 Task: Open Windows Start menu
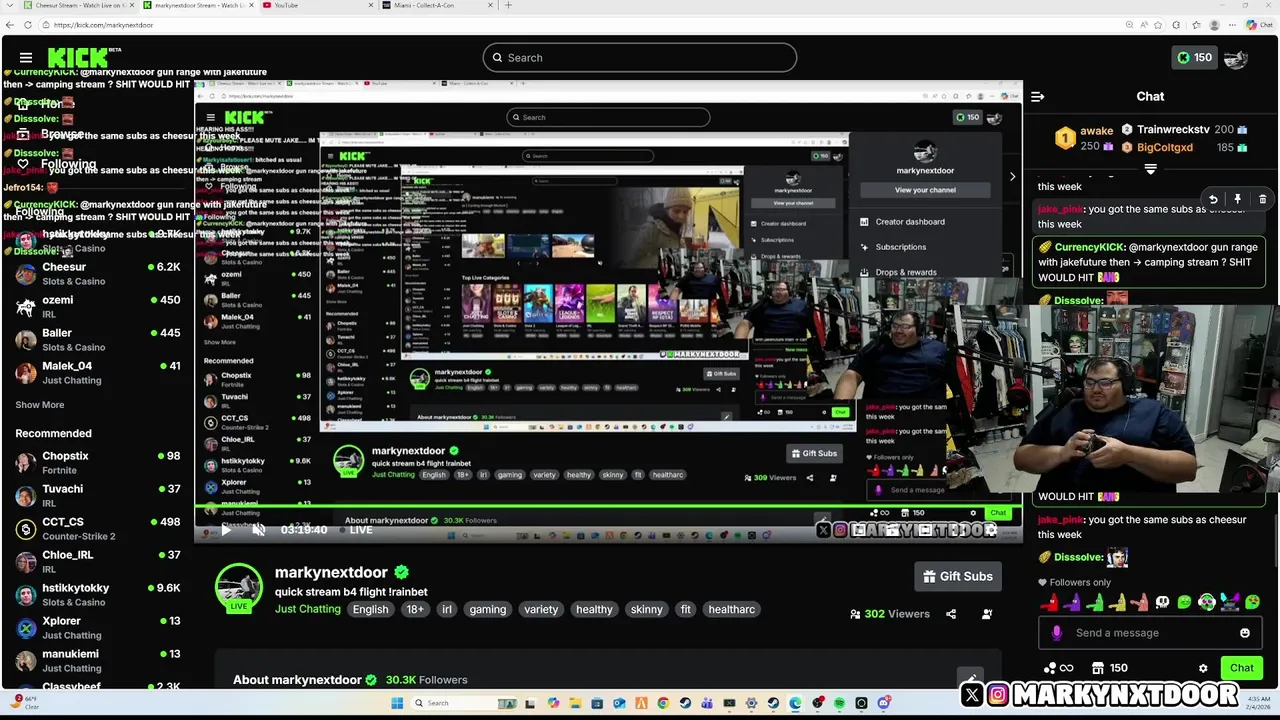click(x=397, y=703)
